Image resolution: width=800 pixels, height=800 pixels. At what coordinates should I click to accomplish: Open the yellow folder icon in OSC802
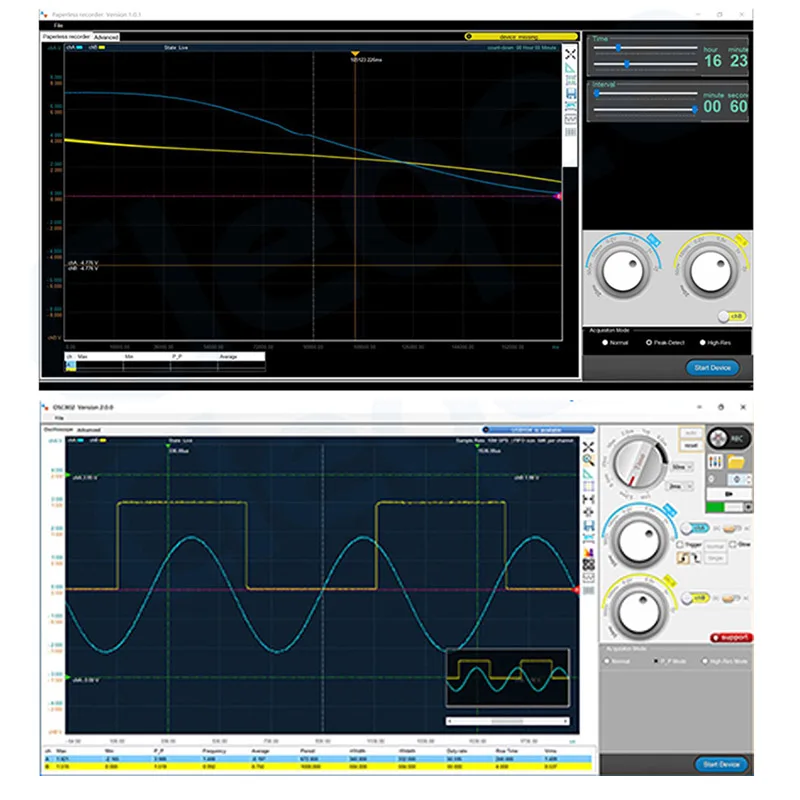736,462
